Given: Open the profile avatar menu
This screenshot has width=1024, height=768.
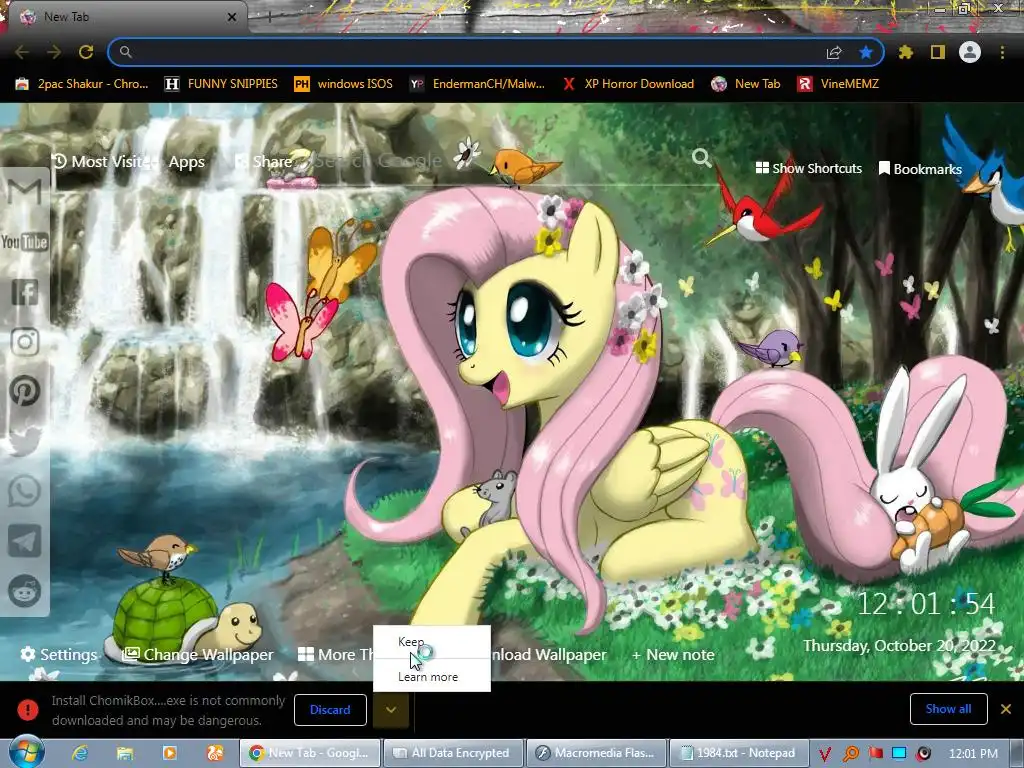Looking at the screenshot, I should click(970, 52).
